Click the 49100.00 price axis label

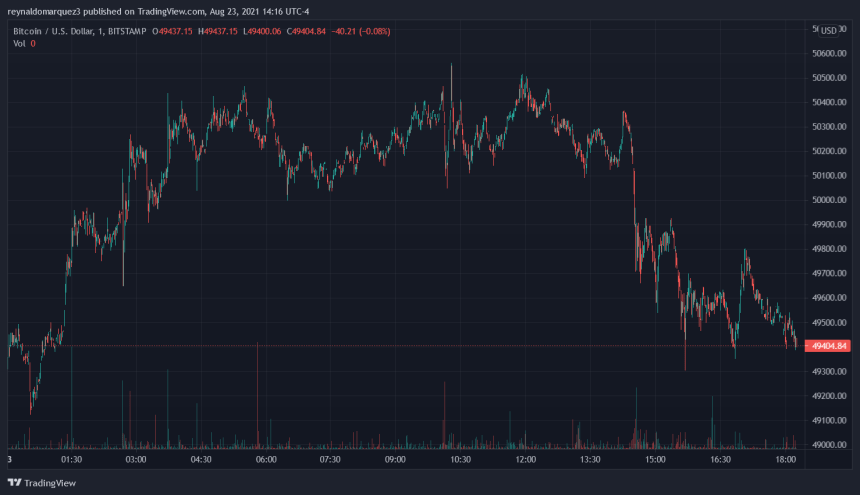829,420
